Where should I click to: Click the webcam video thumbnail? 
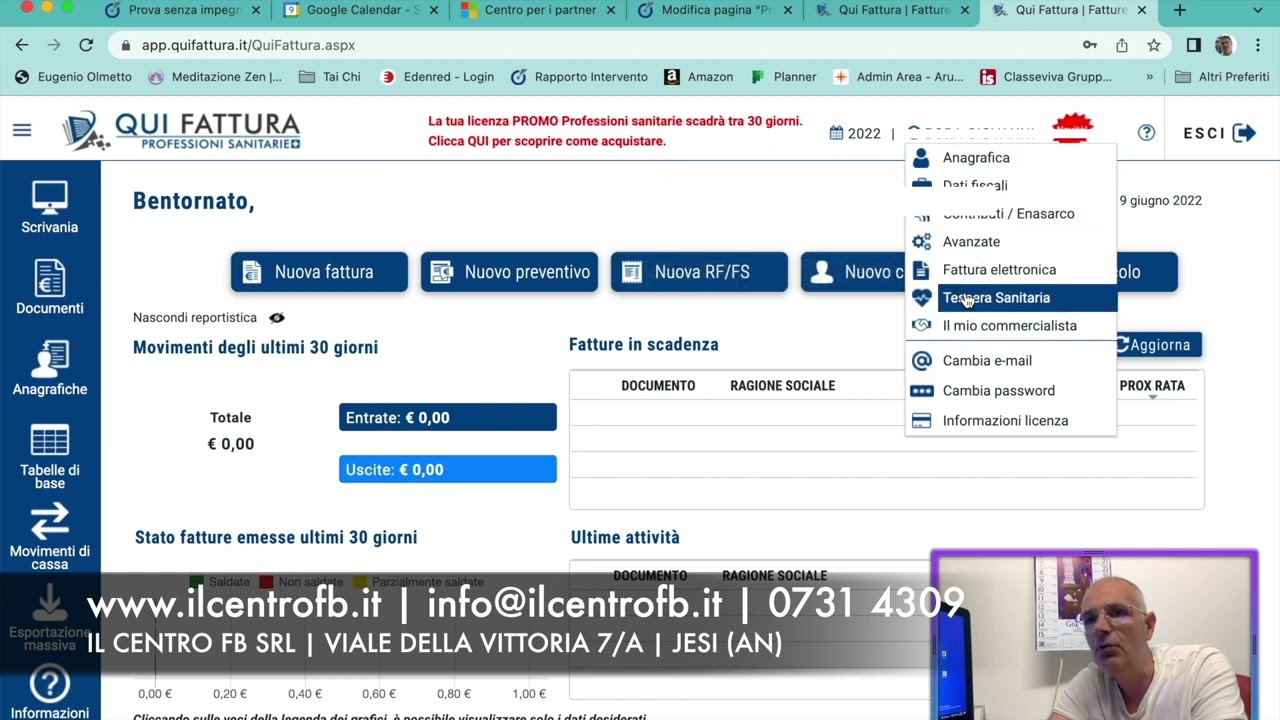pos(1094,634)
